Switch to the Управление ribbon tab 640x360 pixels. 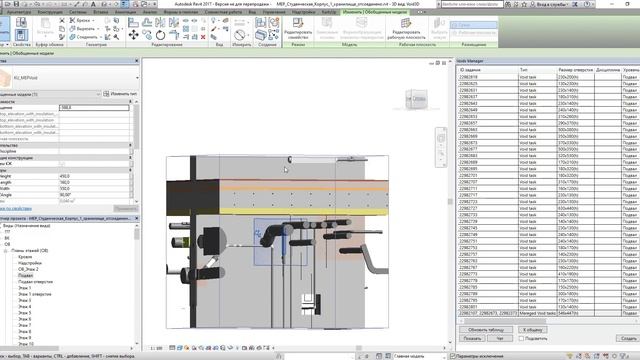point(274,12)
